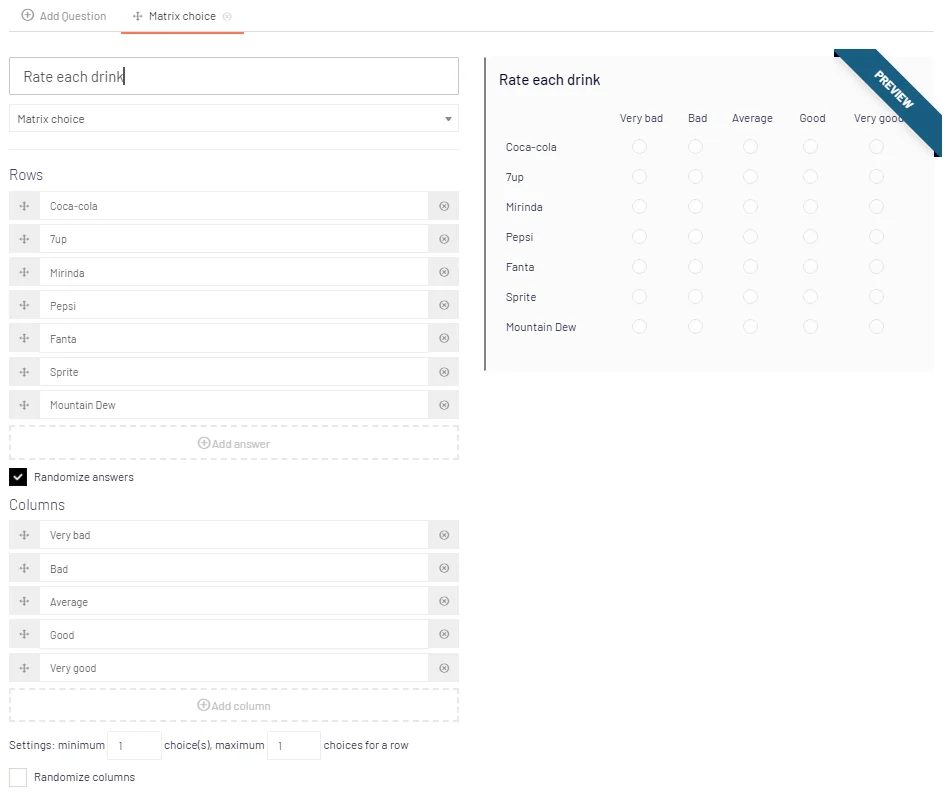
Task: Edit the Bad column text field
Action: (234, 568)
